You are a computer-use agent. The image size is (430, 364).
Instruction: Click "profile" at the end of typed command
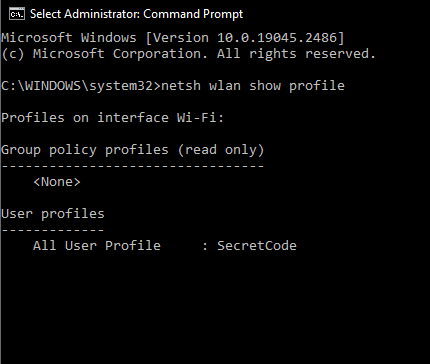coord(317,86)
